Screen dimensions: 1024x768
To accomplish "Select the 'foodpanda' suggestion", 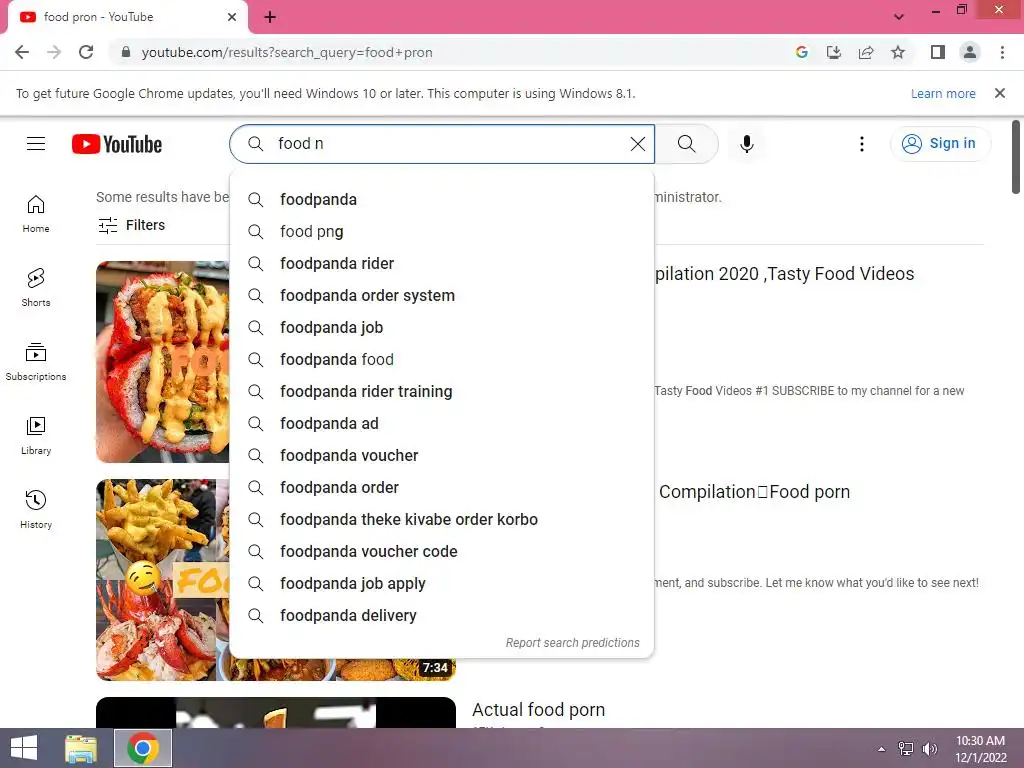I will [x=442, y=199].
